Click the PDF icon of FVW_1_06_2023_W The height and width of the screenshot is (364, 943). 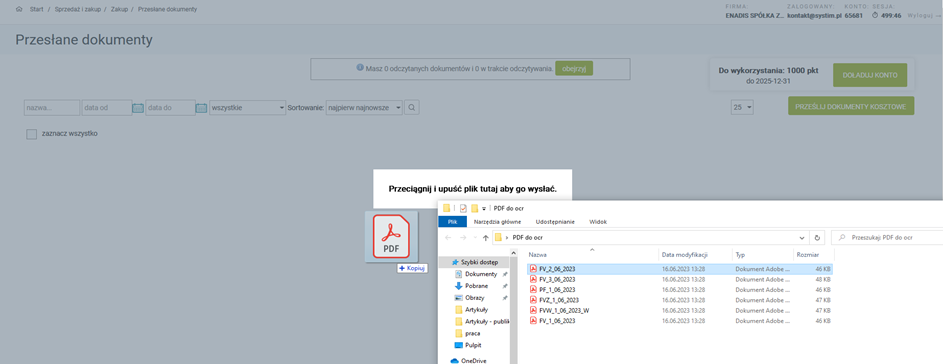point(533,310)
